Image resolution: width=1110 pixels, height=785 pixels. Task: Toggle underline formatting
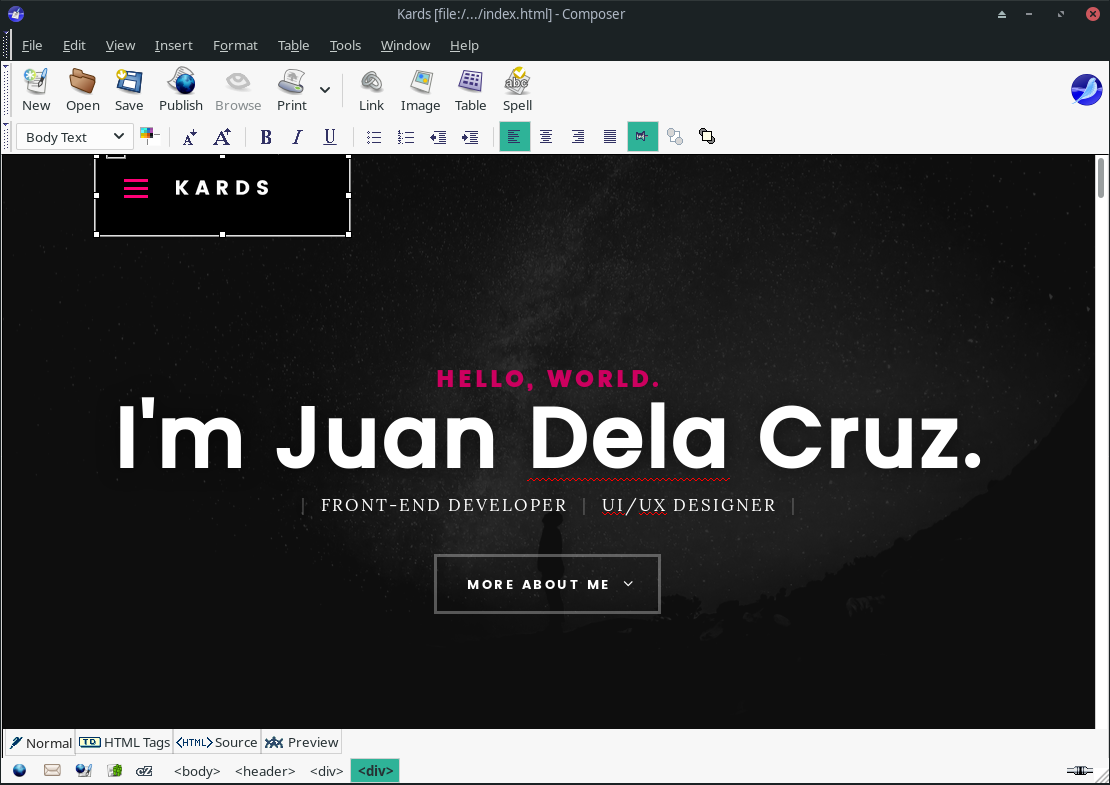(329, 137)
